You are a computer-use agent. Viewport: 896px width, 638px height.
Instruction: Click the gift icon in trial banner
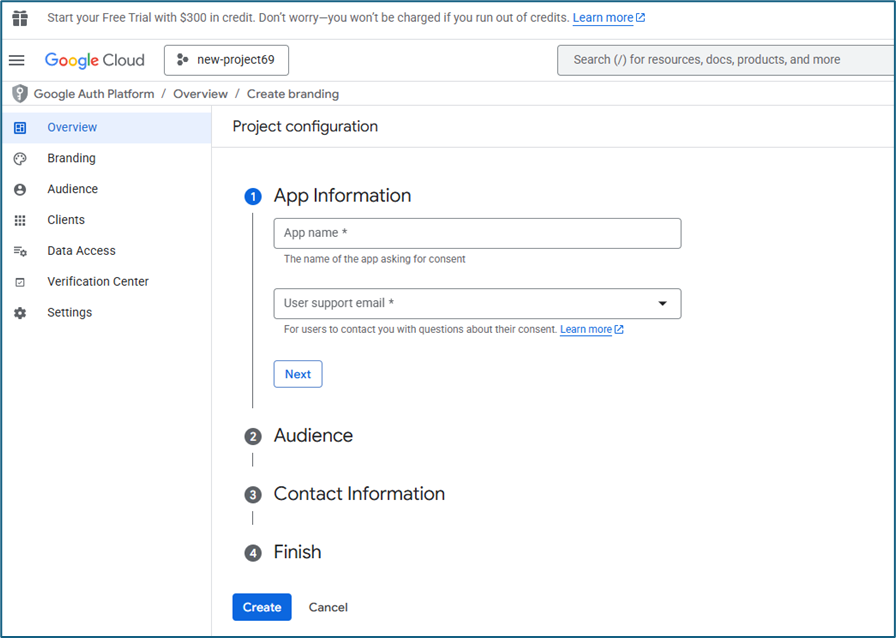[x=20, y=18]
